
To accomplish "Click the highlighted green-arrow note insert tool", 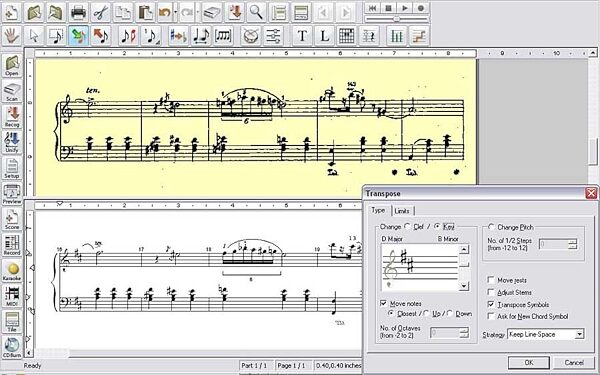I will 78,36.
